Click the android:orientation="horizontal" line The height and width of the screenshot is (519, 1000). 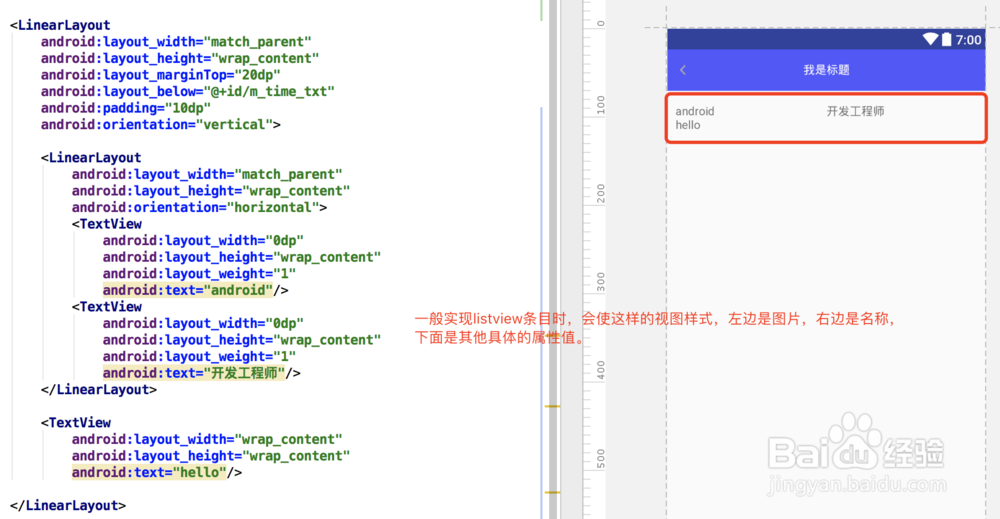tap(199, 207)
